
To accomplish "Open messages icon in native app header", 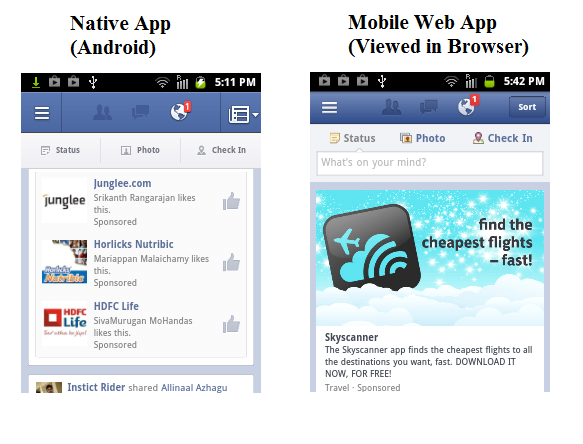I will click(x=141, y=112).
